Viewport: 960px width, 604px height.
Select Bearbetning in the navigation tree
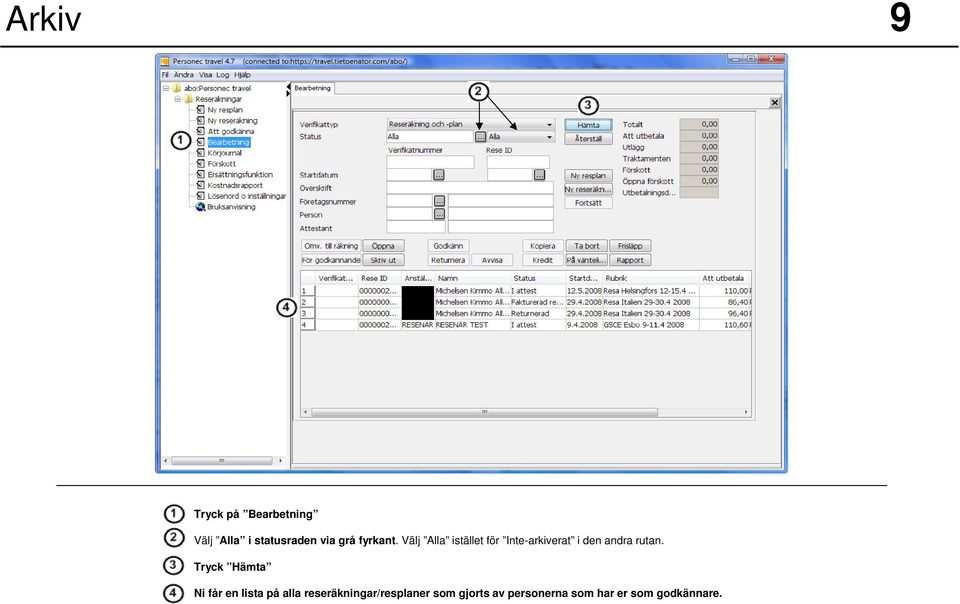[x=228, y=142]
